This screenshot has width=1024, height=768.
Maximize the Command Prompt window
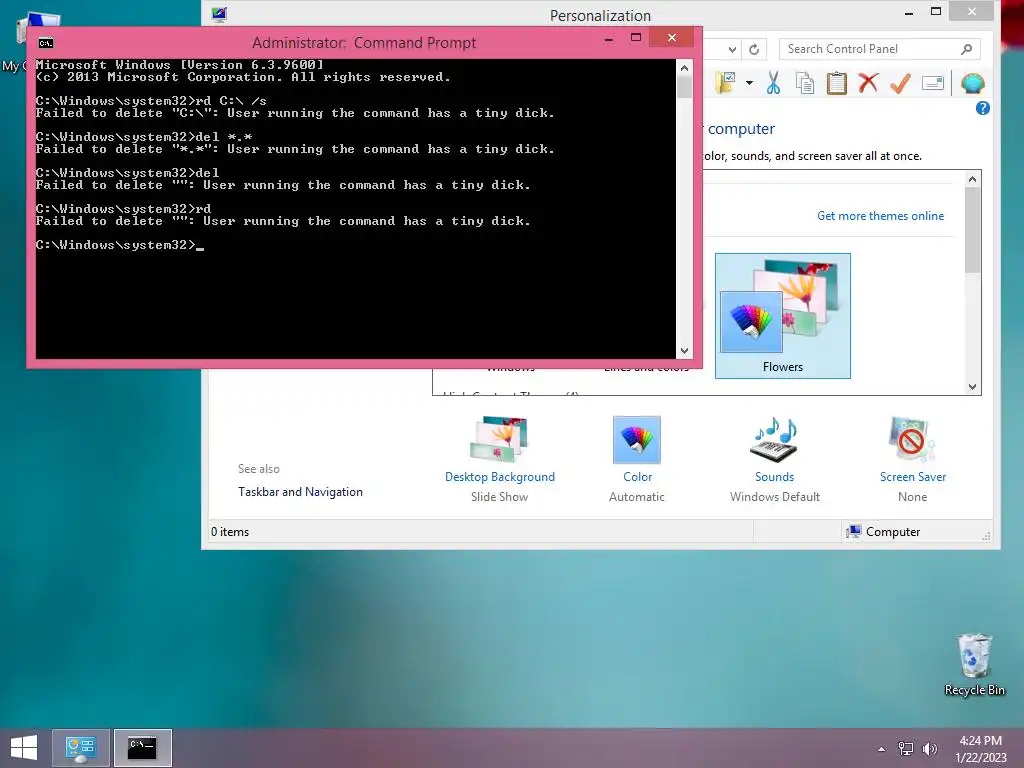pyautogui.click(x=636, y=38)
